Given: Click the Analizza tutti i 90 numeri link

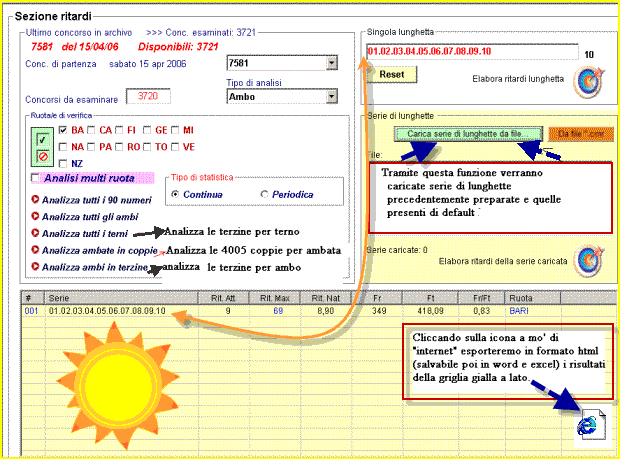Looking at the screenshot, I should tap(96, 200).
